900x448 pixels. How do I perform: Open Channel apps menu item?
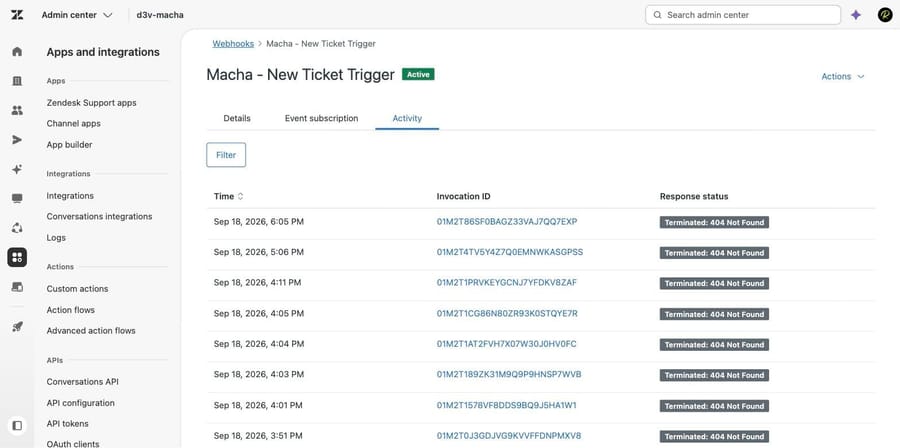pyautogui.click(x=73, y=123)
